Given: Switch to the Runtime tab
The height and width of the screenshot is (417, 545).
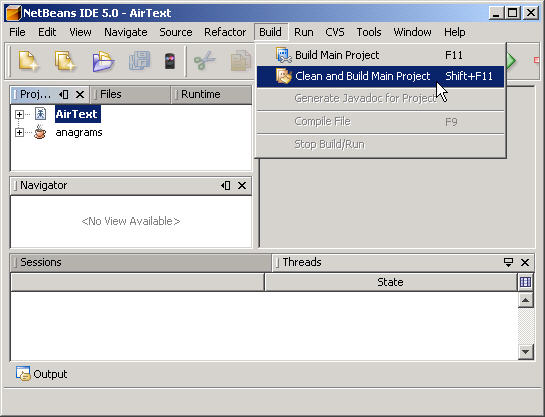Looking at the screenshot, I should click(211, 94).
